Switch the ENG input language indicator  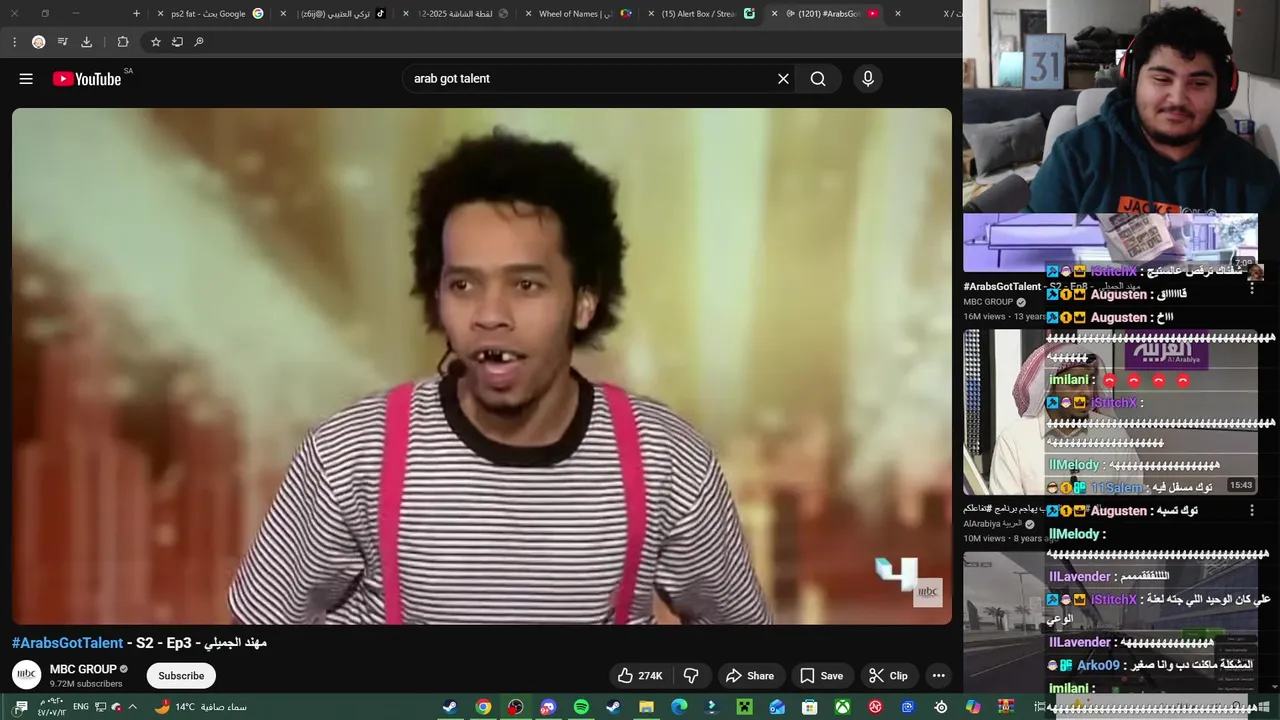tap(81, 707)
